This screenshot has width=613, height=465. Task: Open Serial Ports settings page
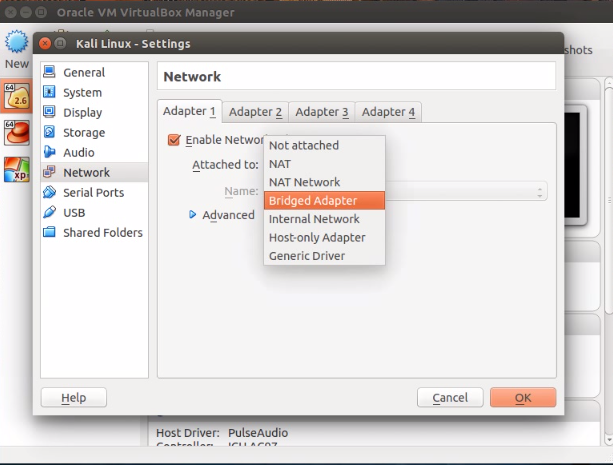coord(94,192)
